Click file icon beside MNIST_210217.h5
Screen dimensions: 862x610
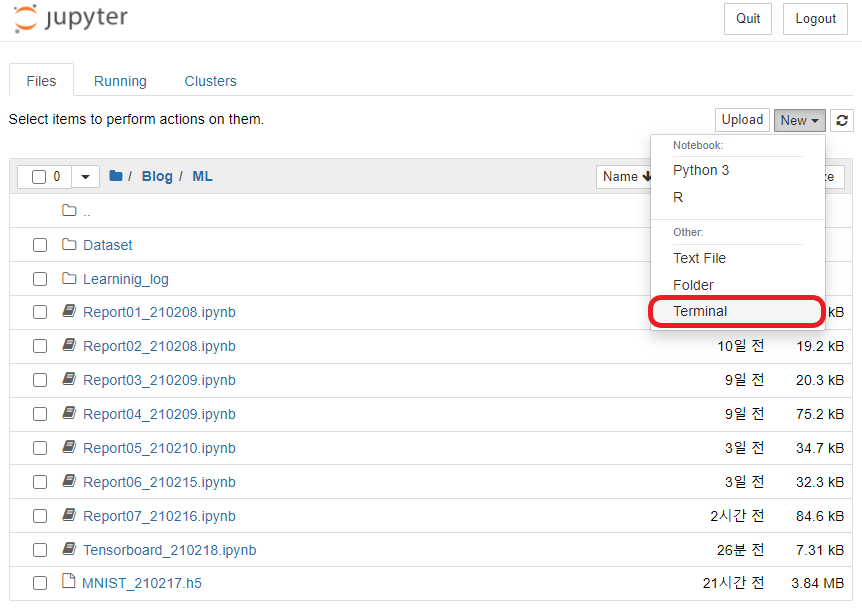coord(69,581)
